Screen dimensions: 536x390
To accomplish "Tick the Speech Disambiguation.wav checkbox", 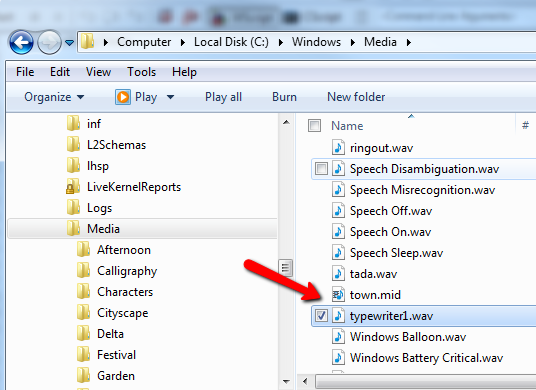I will 321,169.
